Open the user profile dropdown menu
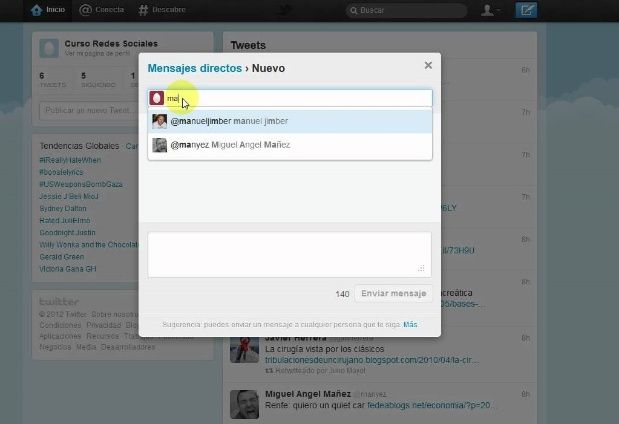 click(489, 10)
